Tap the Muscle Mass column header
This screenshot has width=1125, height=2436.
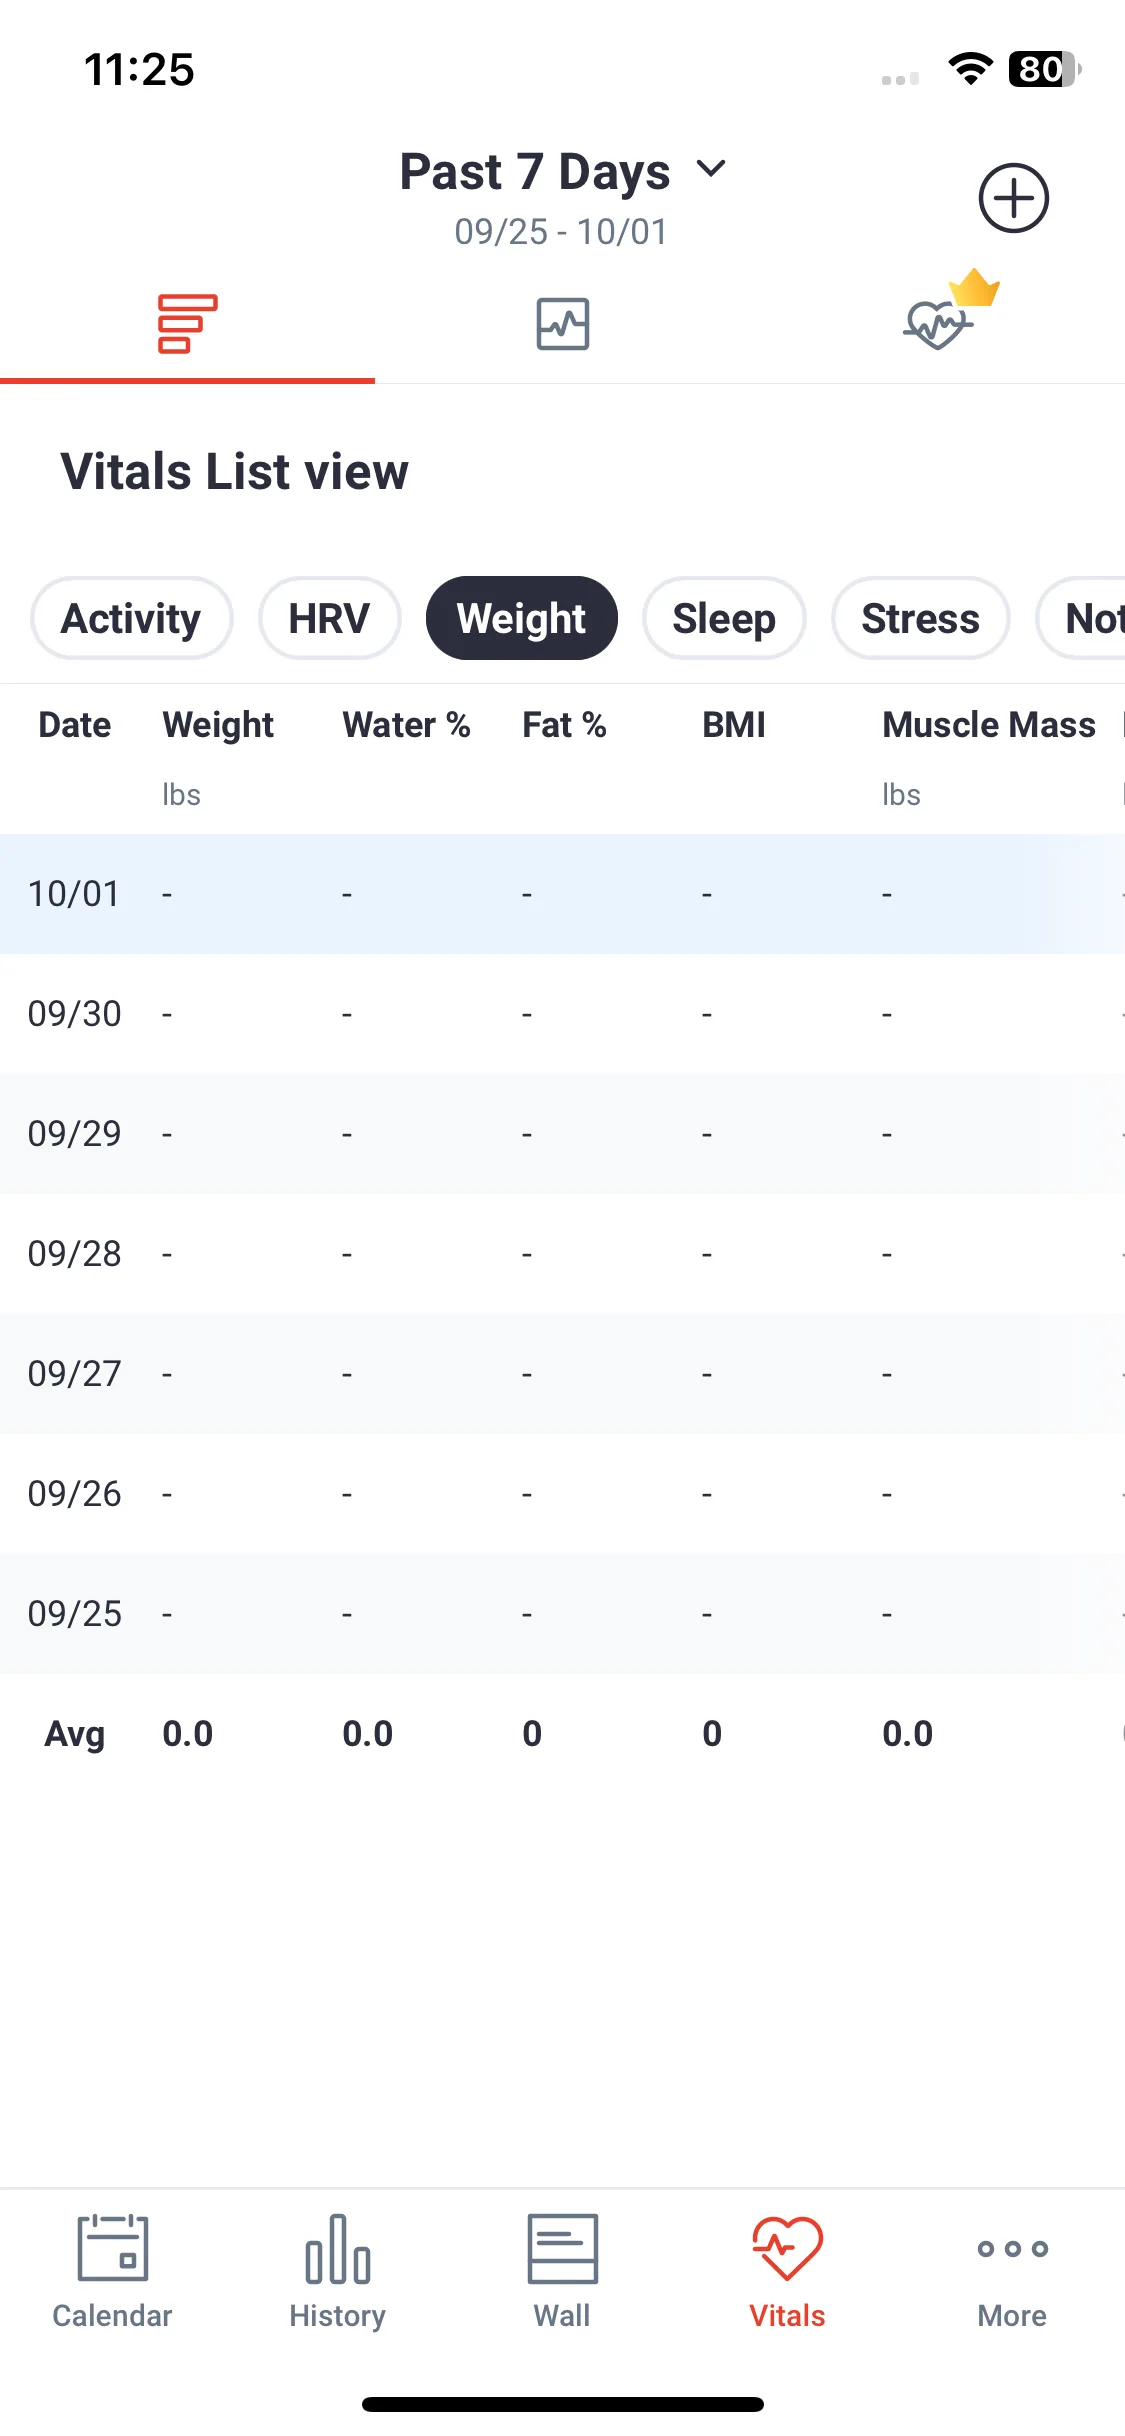point(988,725)
